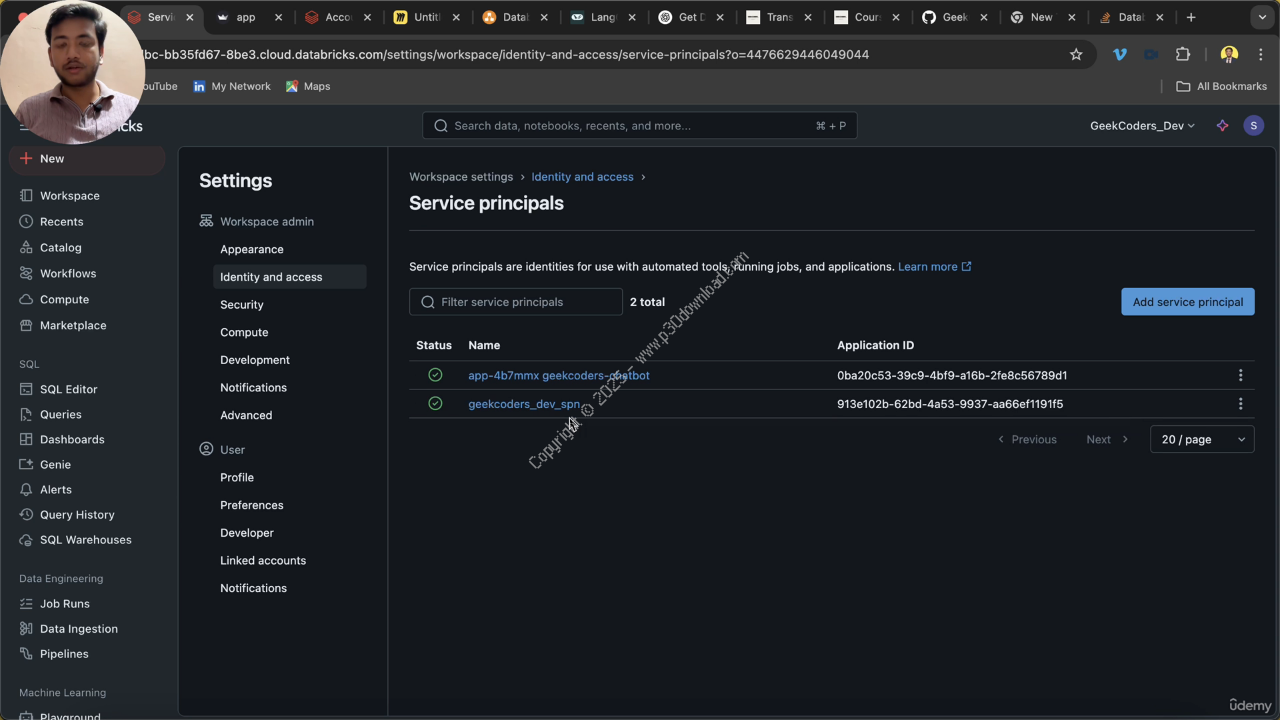Open kebab menu for app-4b7mmx geekcoders-chatbot row
The height and width of the screenshot is (720, 1280).
1240,375
